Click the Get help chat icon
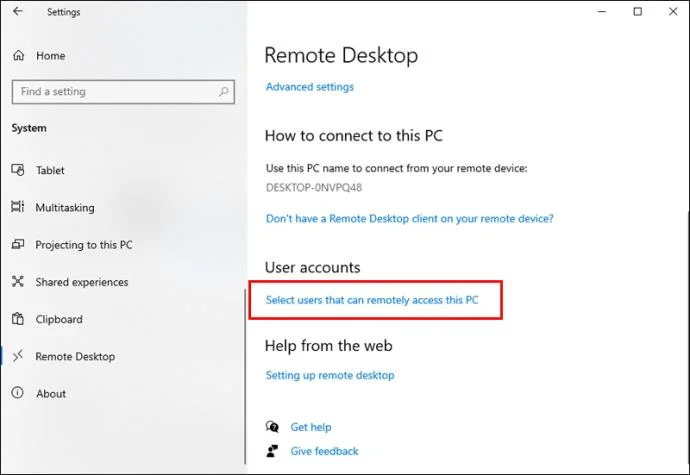This screenshot has height=475, width=690. pos(272,427)
